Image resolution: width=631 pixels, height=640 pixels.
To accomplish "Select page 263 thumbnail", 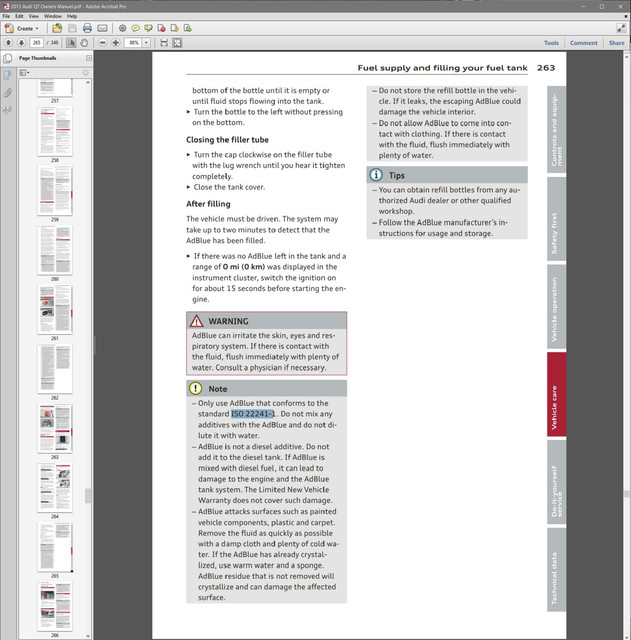I will click(55, 428).
